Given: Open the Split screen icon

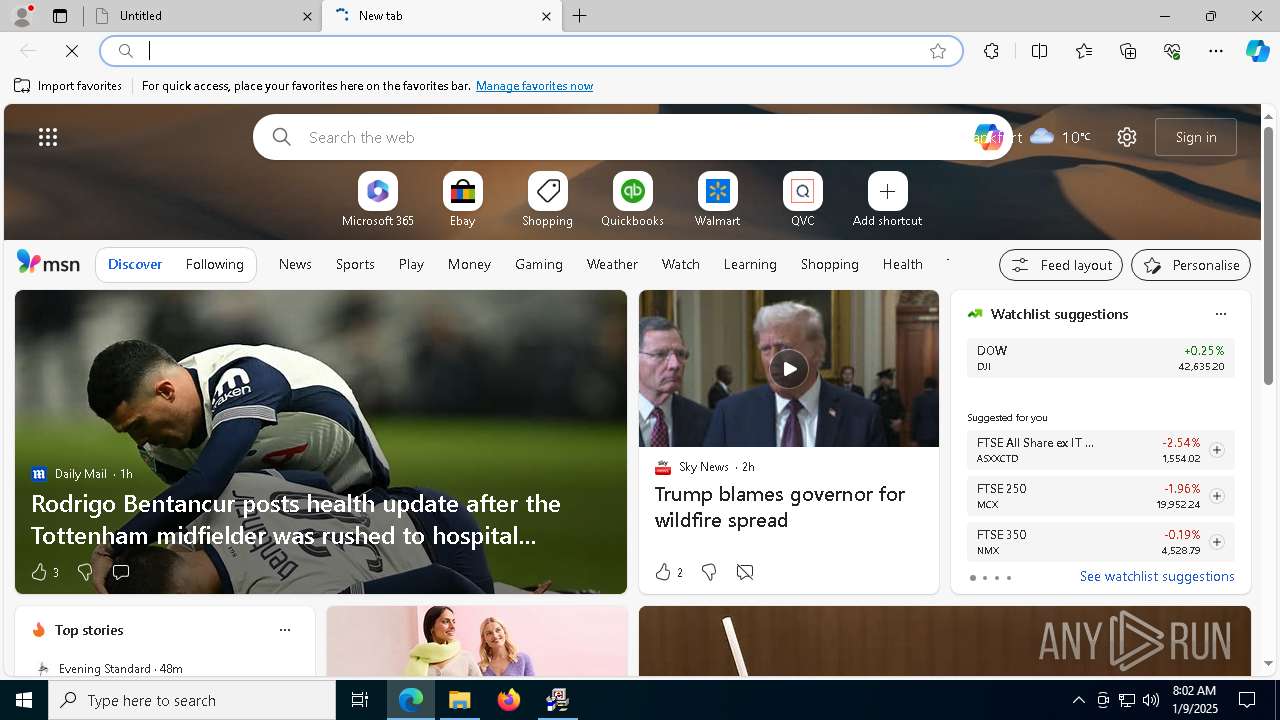Looking at the screenshot, I should pos(1039,51).
